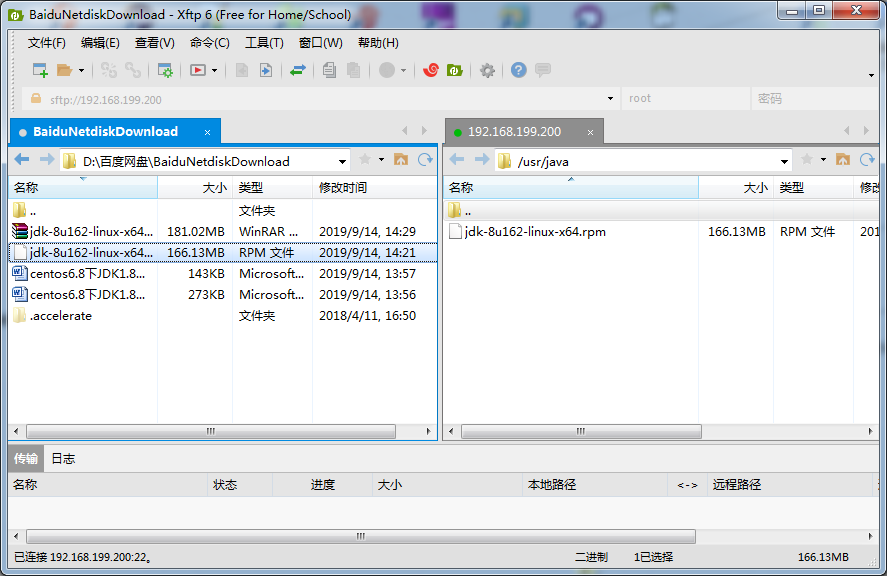The width and height of the screenshot is (887, 576).
Task: Refresh the local pane file list
Action: [425, 160]
